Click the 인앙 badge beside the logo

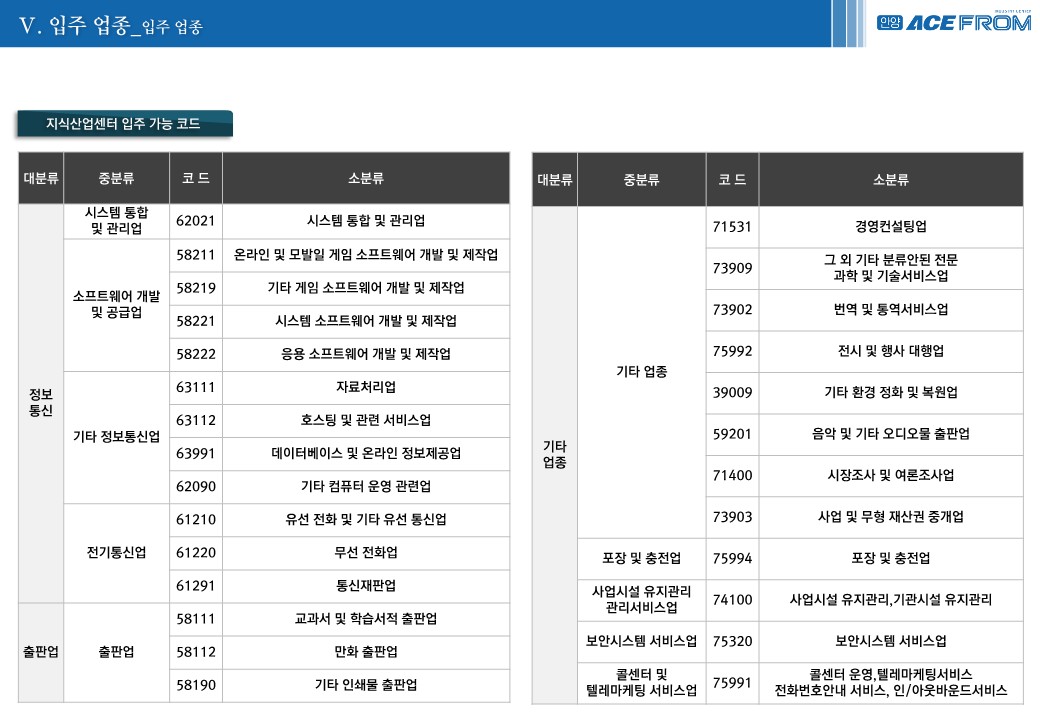[889, 23]
